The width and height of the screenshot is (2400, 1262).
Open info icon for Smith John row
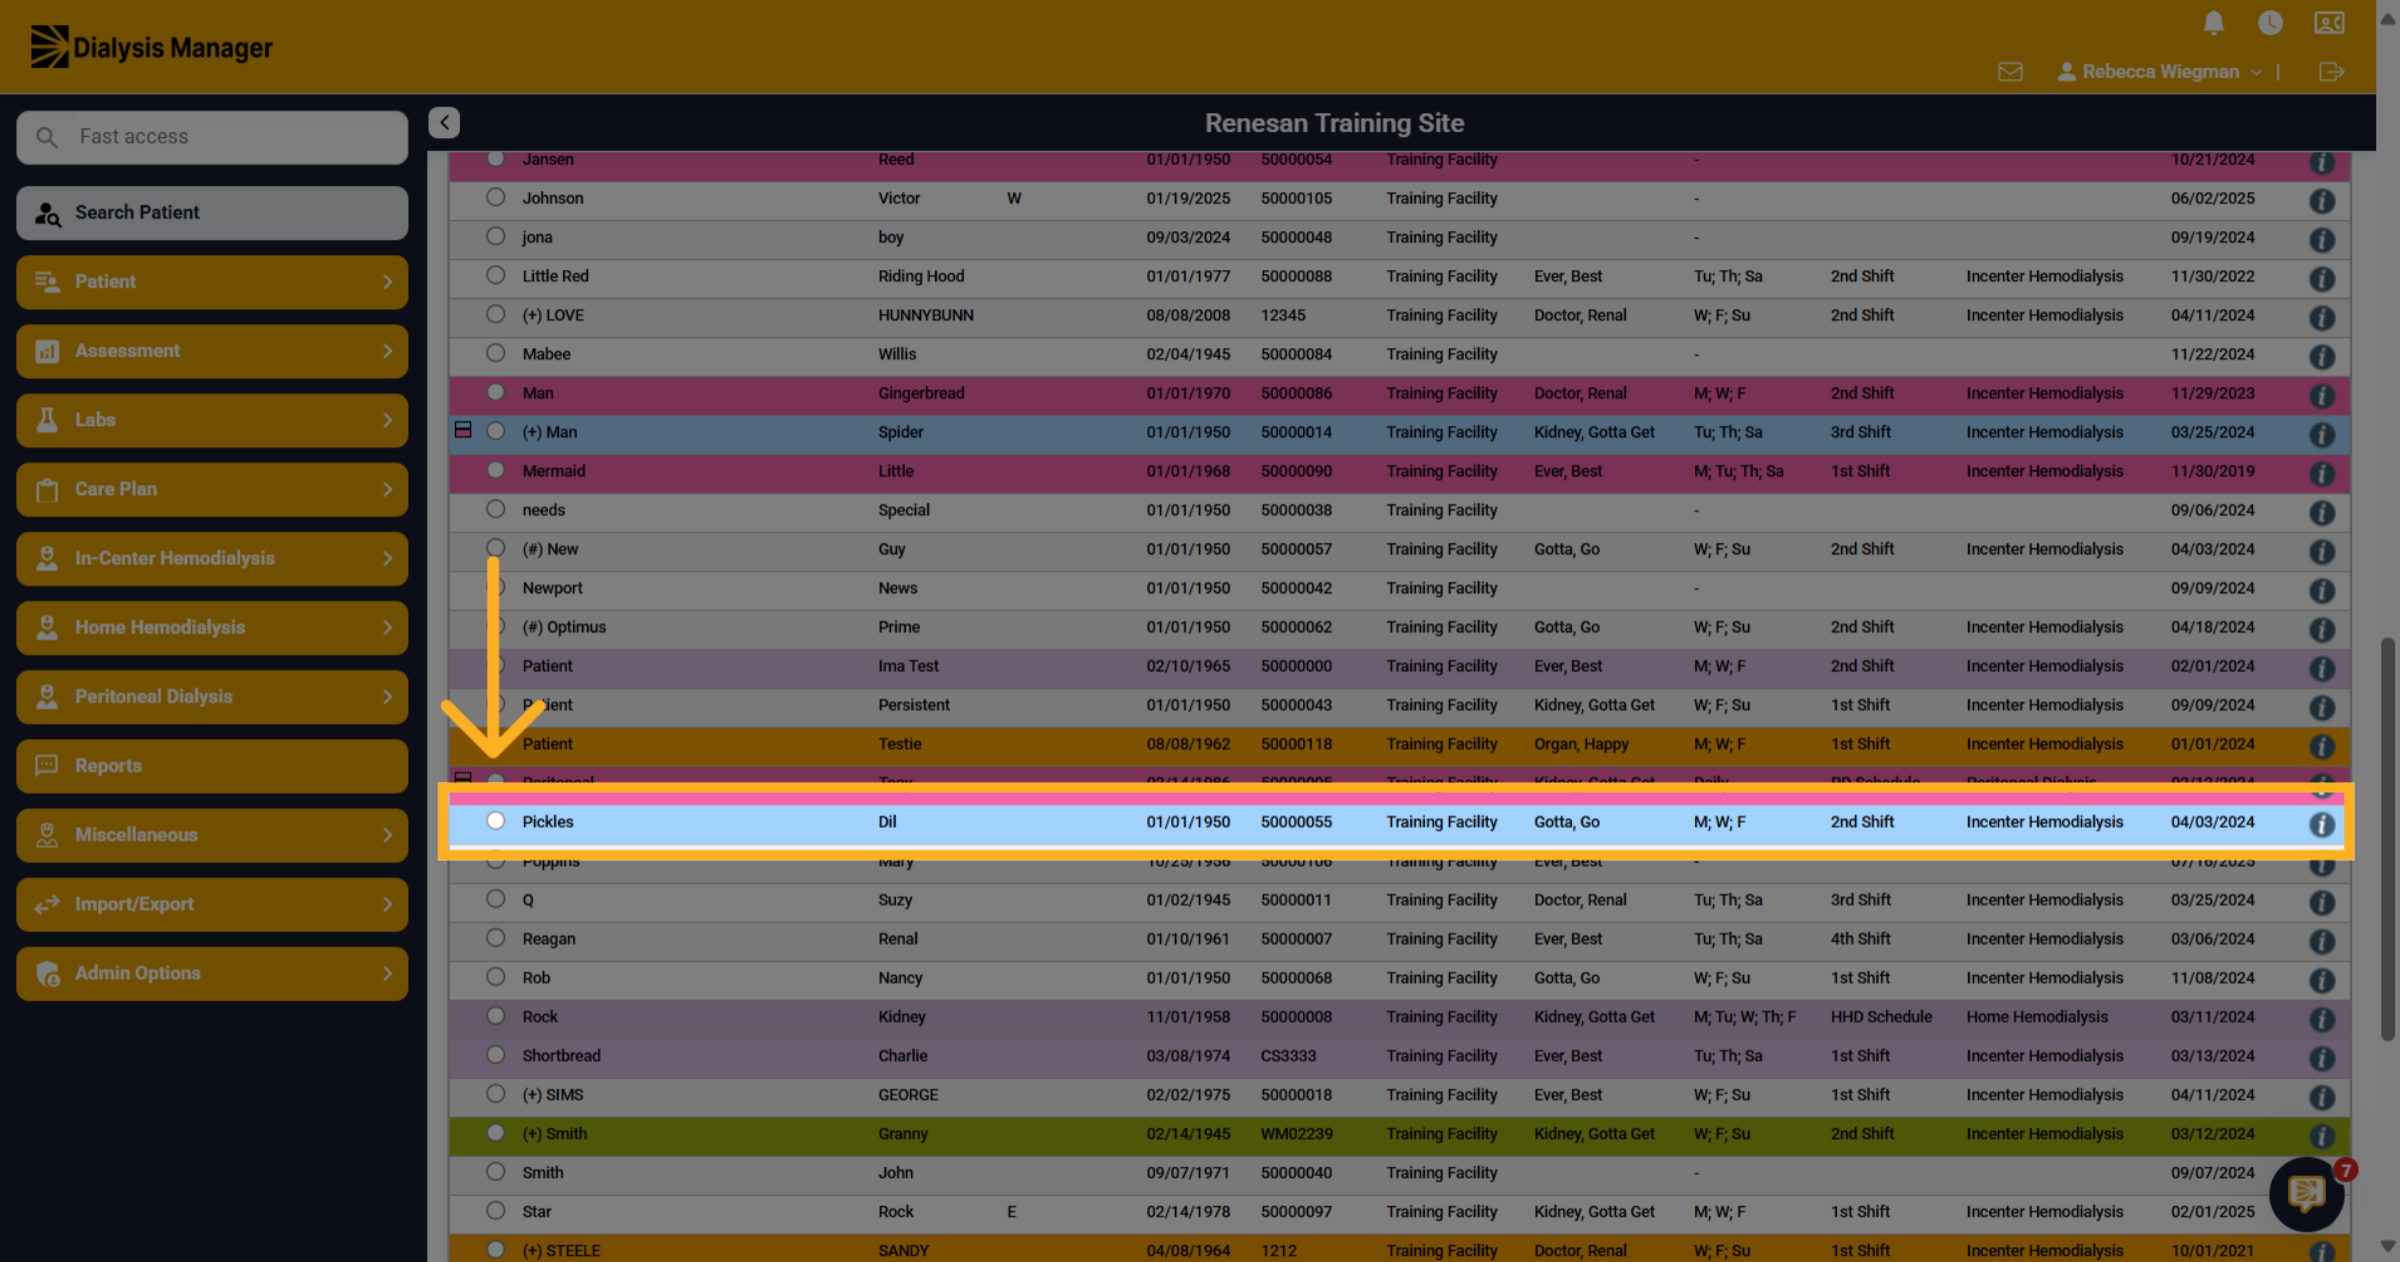[2322, 1175]
